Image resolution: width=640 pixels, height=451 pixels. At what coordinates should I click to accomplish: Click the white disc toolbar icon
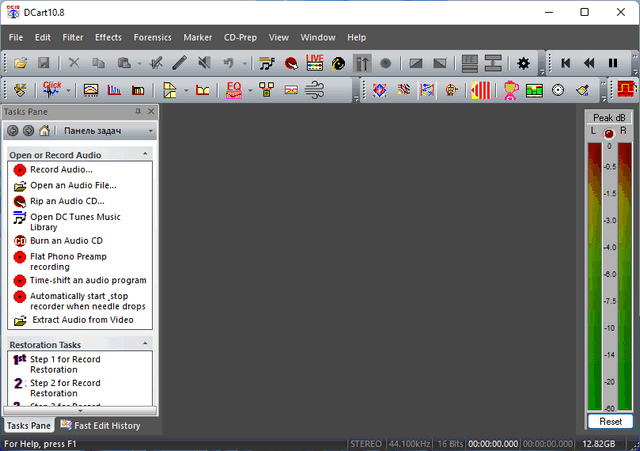coord(558,90)
